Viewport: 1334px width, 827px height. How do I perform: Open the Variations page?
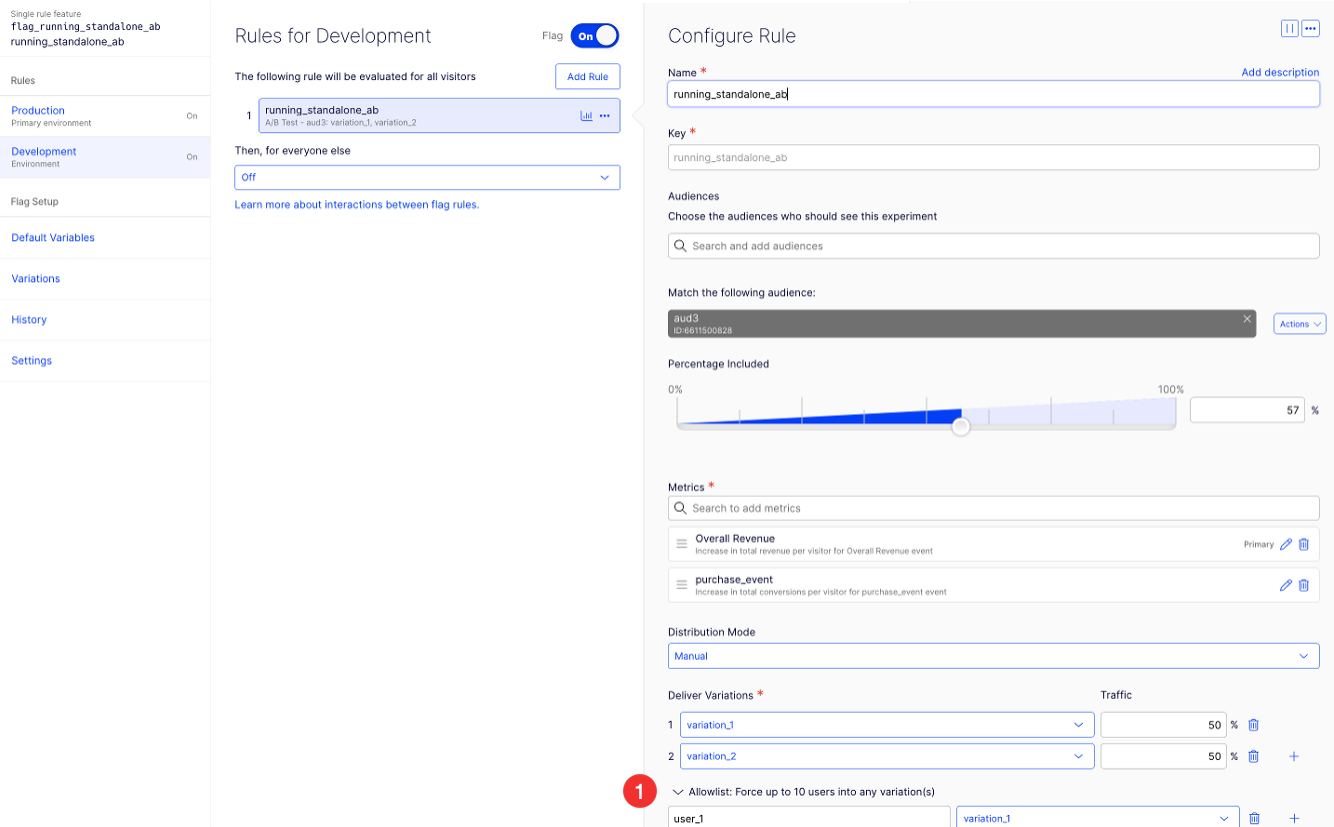(36, 279)
